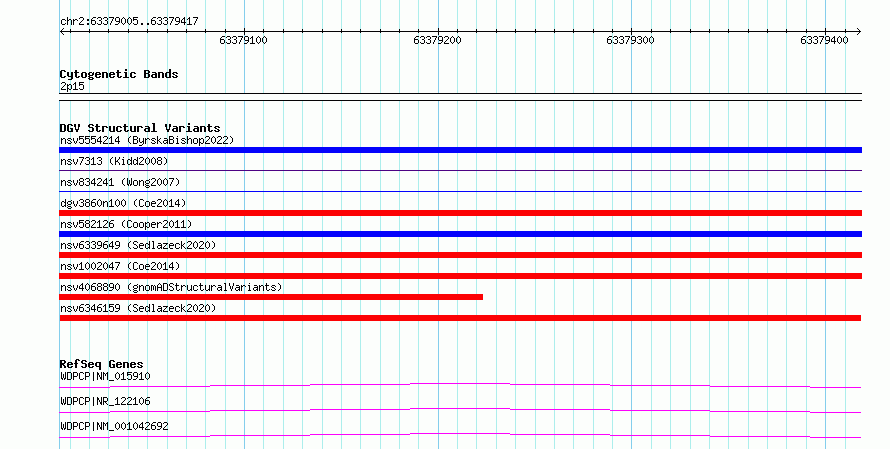Viewport: 890px width, 449px height.
Task: Select the red bar under nsv1002047
Action: 460,276
